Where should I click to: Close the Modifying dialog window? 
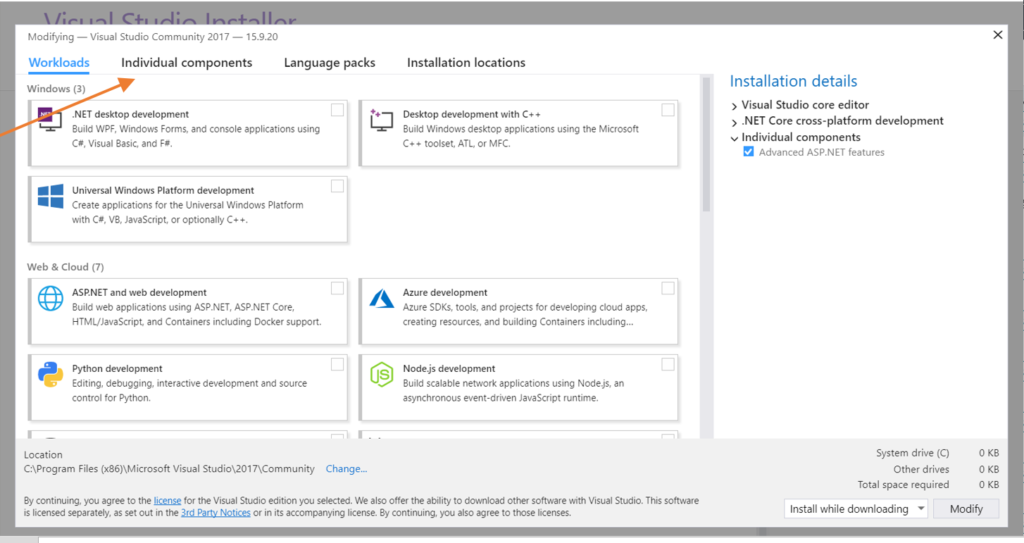pyautogui.click(x=997, y=35)
